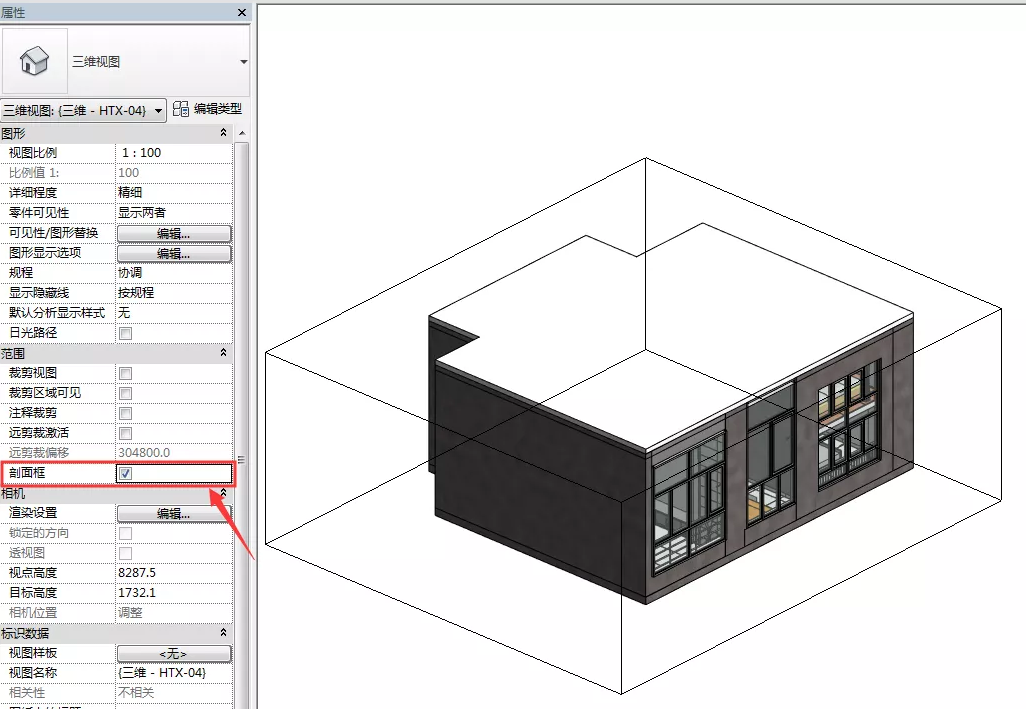Click the 3D view house type icon
Image resolution: width=1026 pixels, height=709 pixels.
(x=35, y=61)
